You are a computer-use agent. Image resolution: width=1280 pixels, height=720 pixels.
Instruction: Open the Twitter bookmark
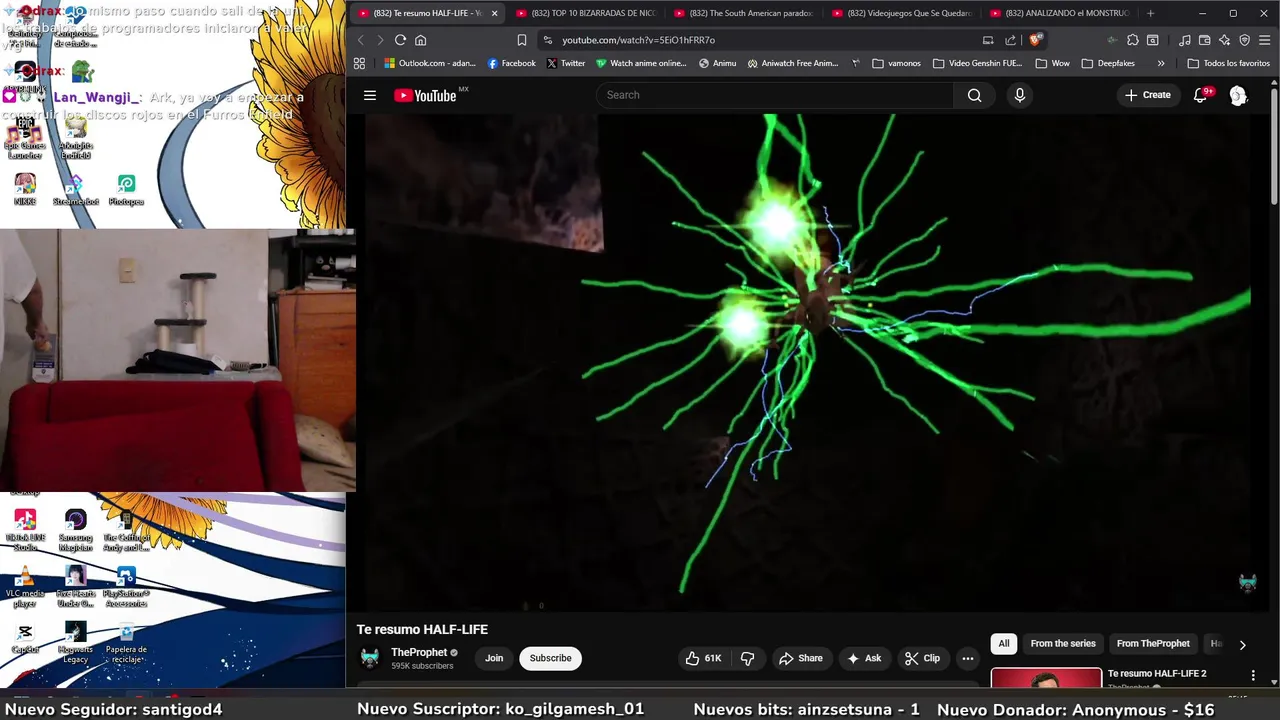[566, 63]
